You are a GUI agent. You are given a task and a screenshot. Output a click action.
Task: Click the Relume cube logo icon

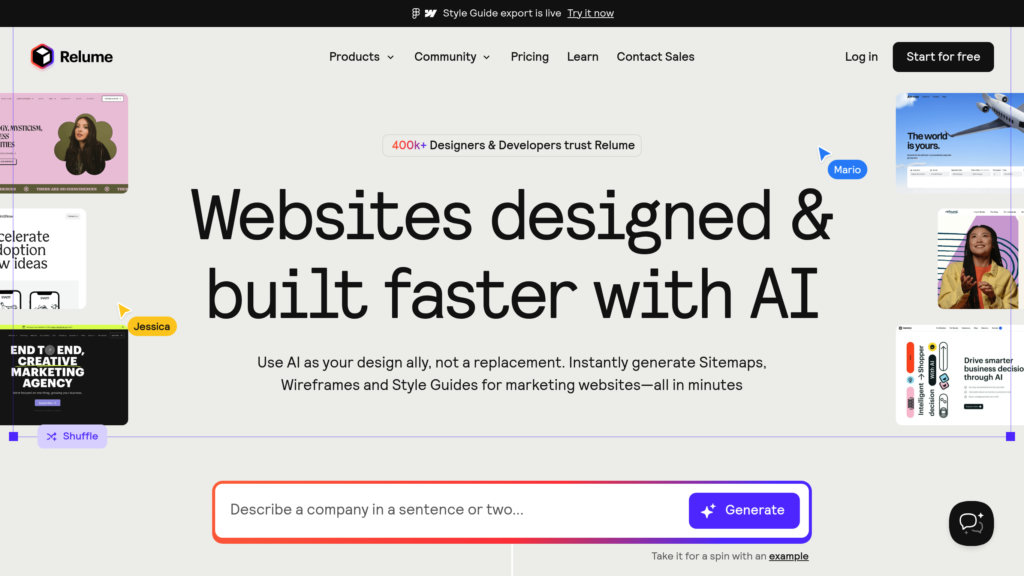pyautogui.click(x=41, y=57)
